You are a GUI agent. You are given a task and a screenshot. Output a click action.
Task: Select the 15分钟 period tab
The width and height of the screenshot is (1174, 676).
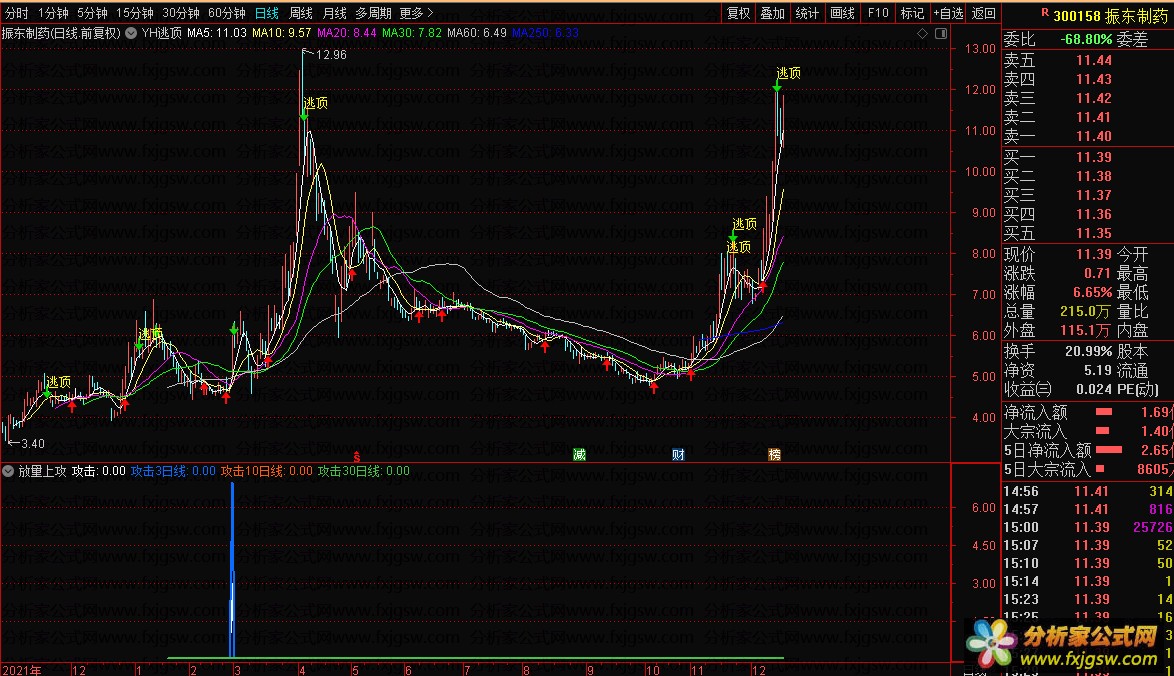135,13
